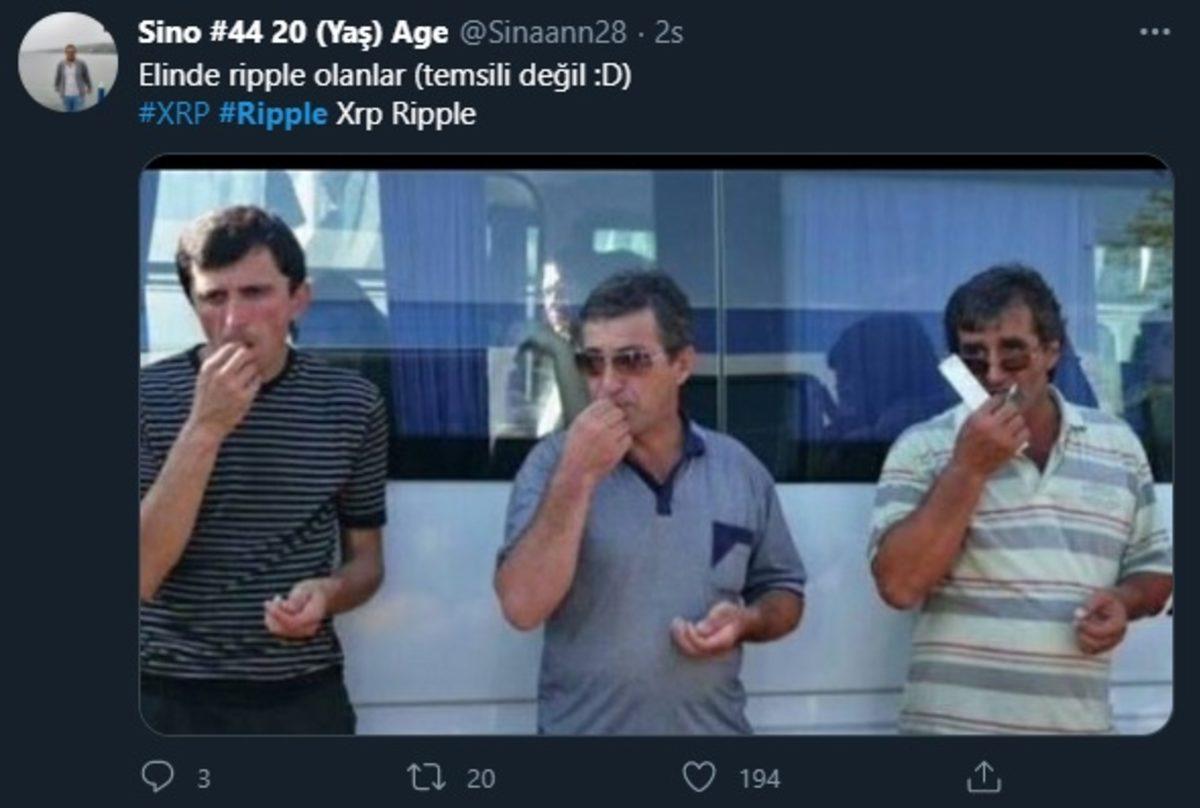Click the Sino profile avatar picture
This screenshot has height=808, width=1200.
click(68, 62)
